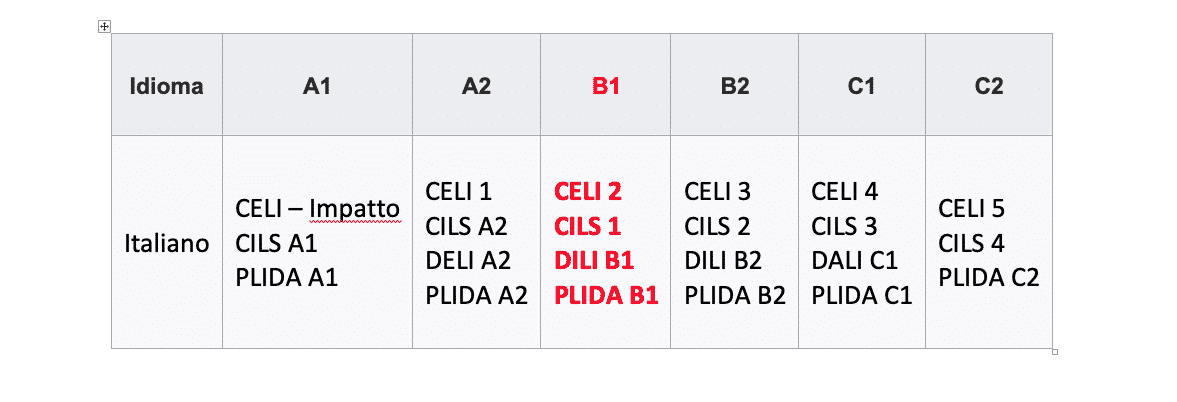The height and width of the screenshot is (402, 1177).
Task: Click the DALI C1 entry
Action: coord(854,260)
